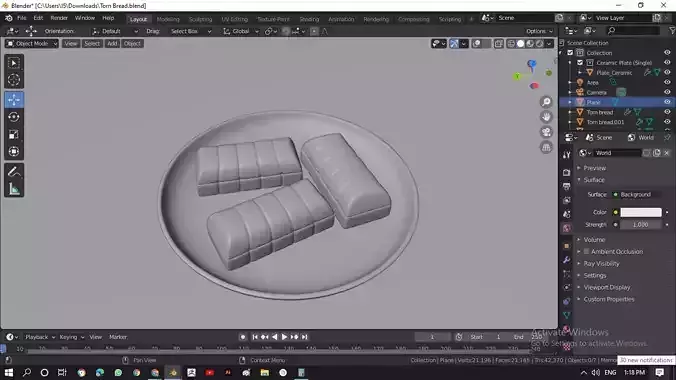
Task: Click the outliner search field icon
Action: click(611, 31)
